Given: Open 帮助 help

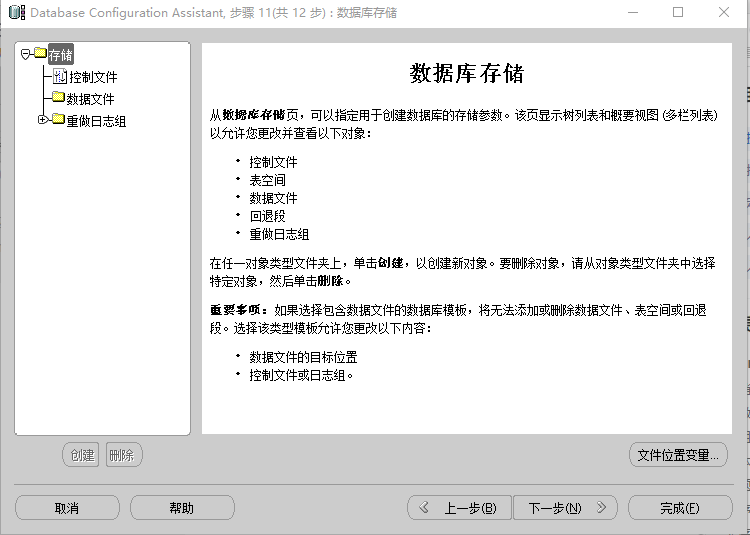Looking at the screenshot, I should [182, 507].
